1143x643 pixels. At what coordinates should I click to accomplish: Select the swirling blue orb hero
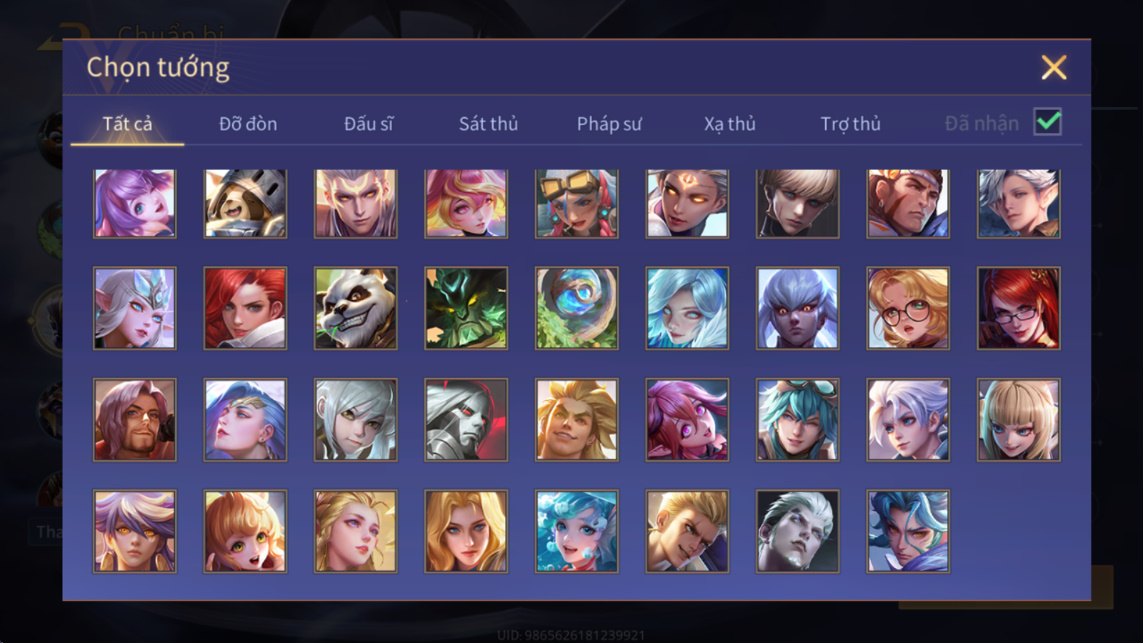pyautogui.click(x=577, y=308)
